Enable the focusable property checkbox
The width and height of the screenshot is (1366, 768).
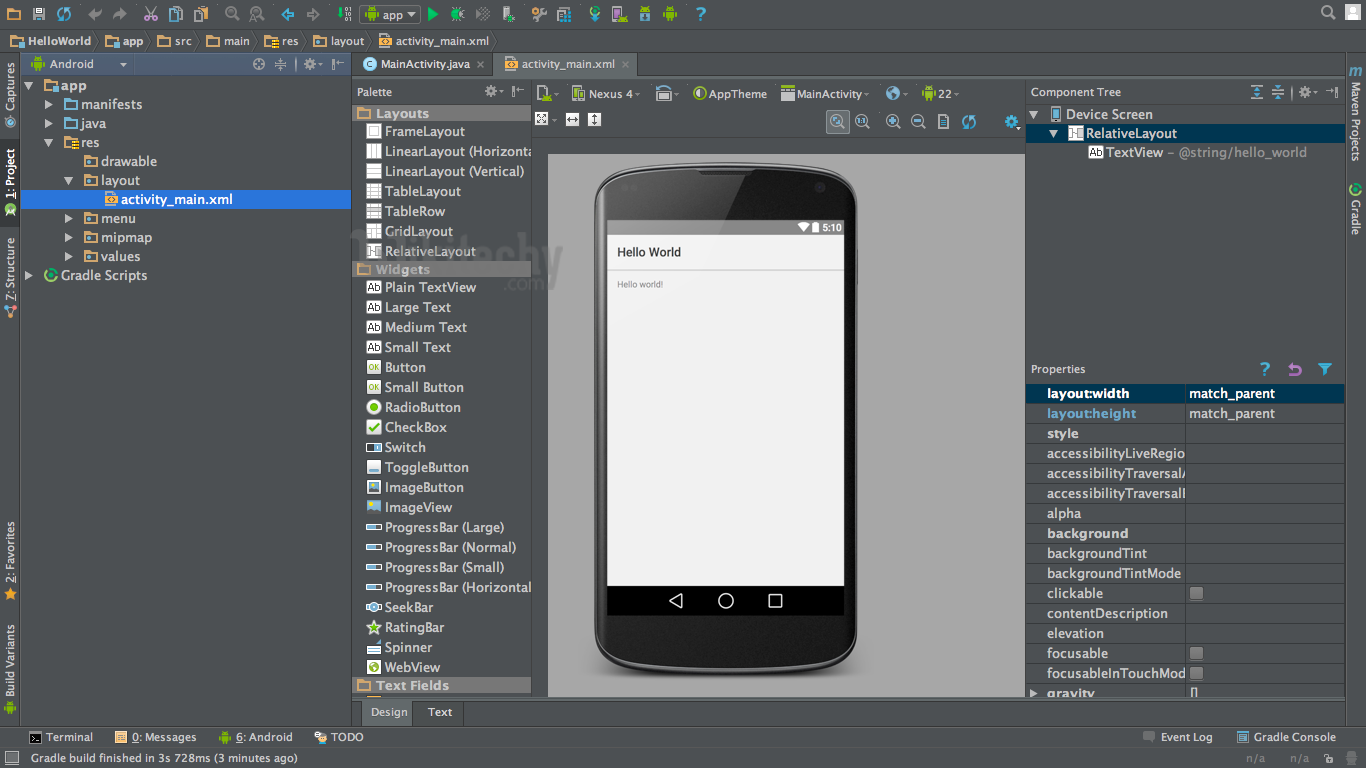[1196, 653]
